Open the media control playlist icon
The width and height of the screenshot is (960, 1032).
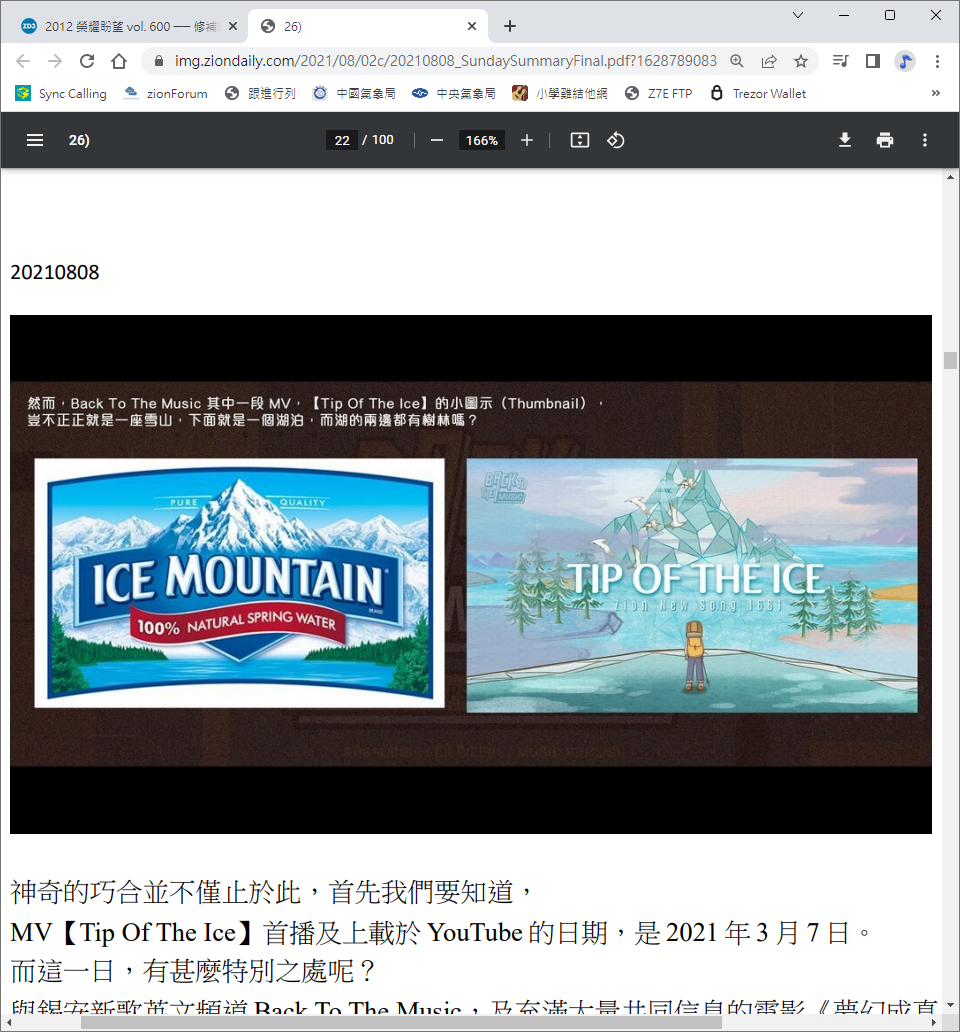tap(840, 61)
